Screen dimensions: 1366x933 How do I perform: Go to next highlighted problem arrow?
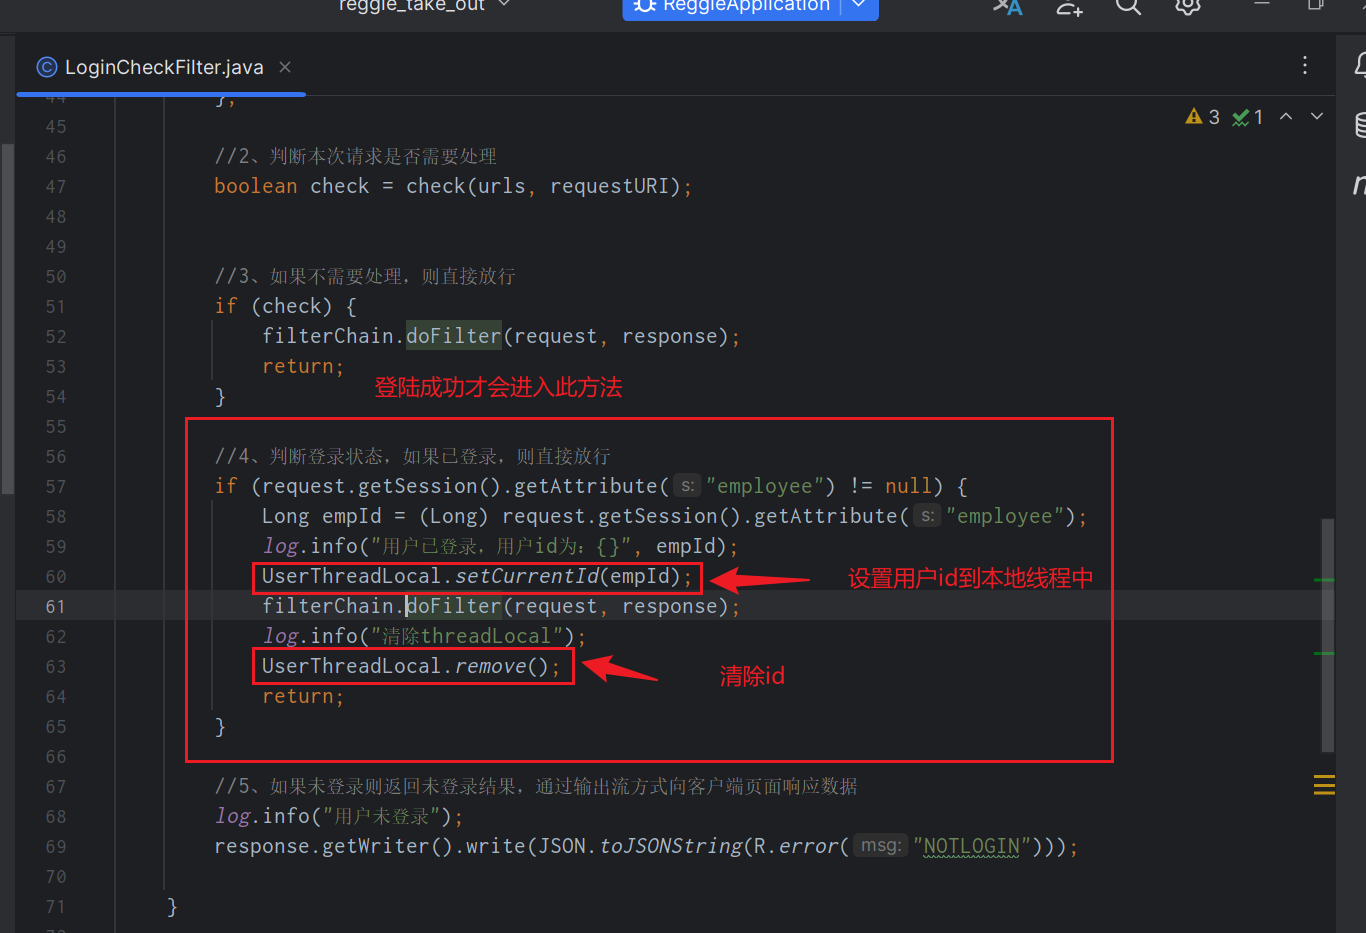tap(1317, 117)
